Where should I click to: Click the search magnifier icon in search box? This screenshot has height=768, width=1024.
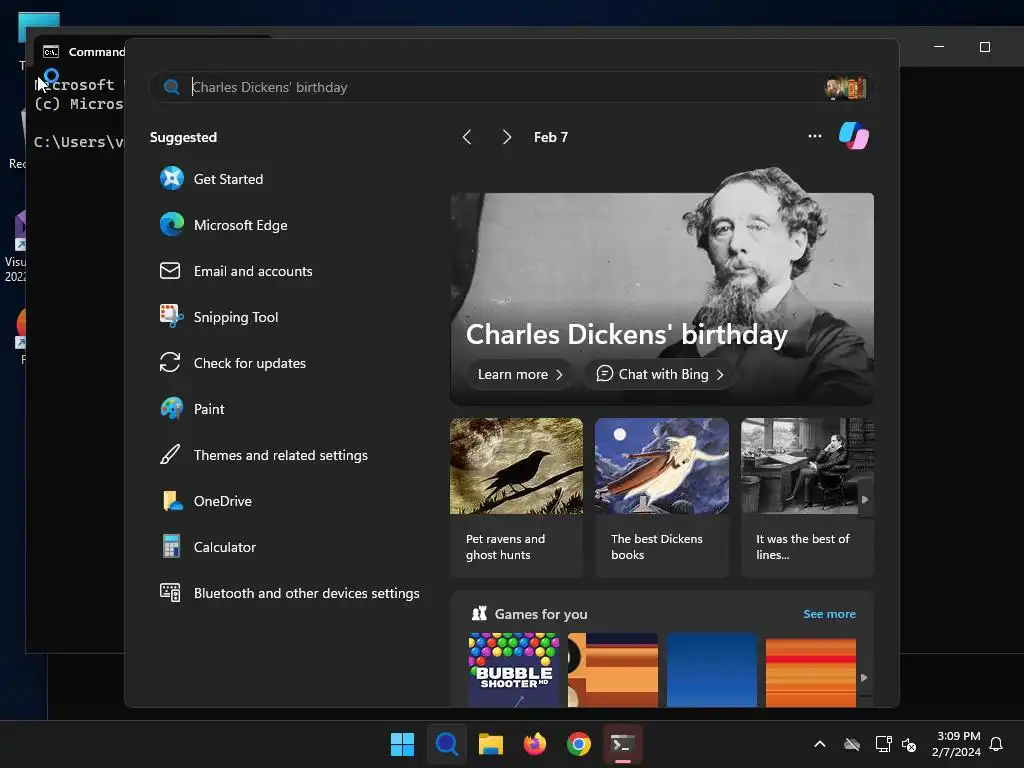pyautogui.click(x=172, y=87)
